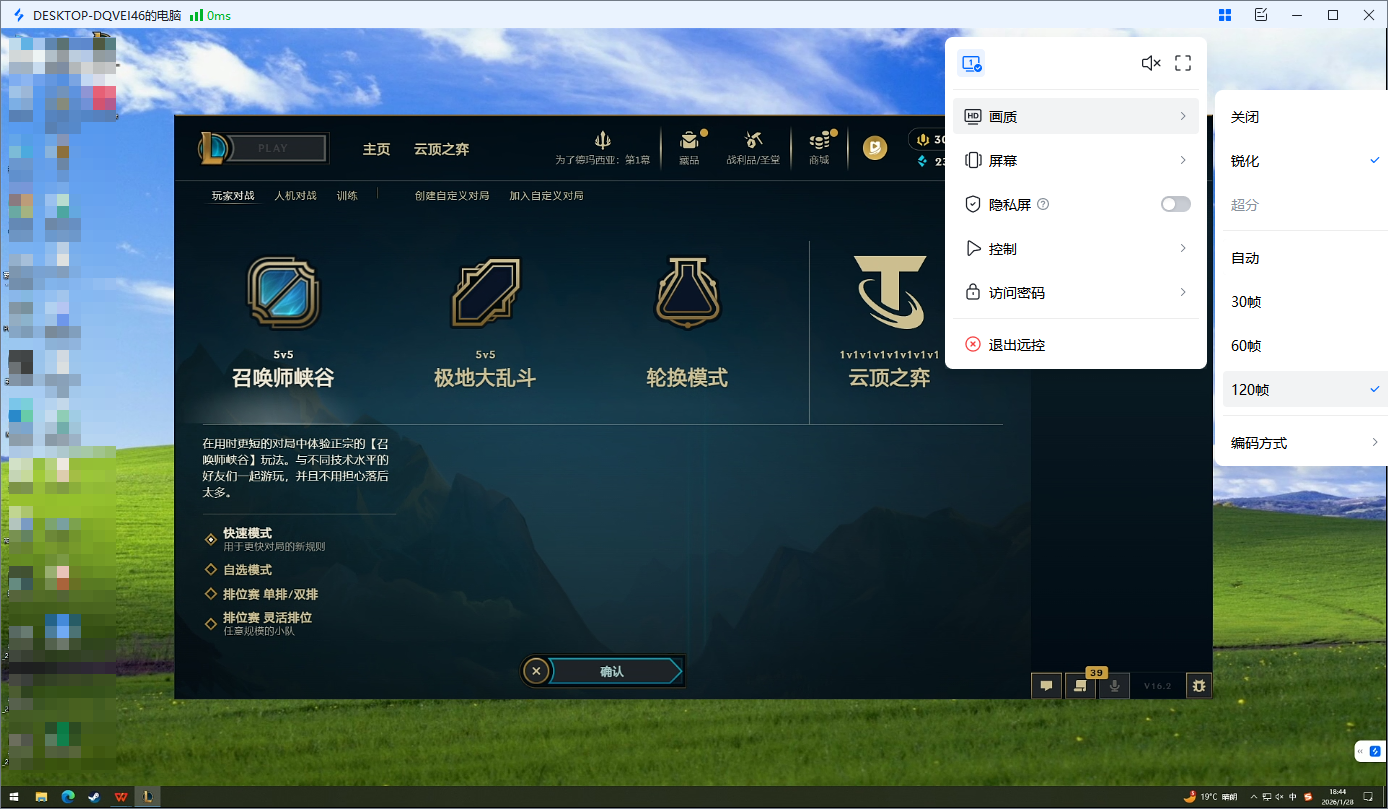Click the bug report icon next to V16.2
1388x809 pixels.
1199,686
